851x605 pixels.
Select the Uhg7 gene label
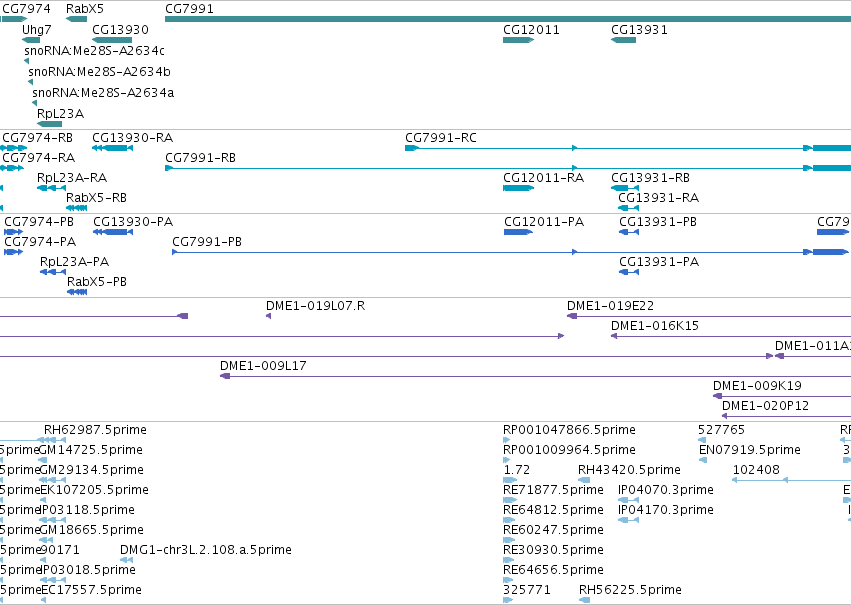pyautogui.click(x=37, y=29)
